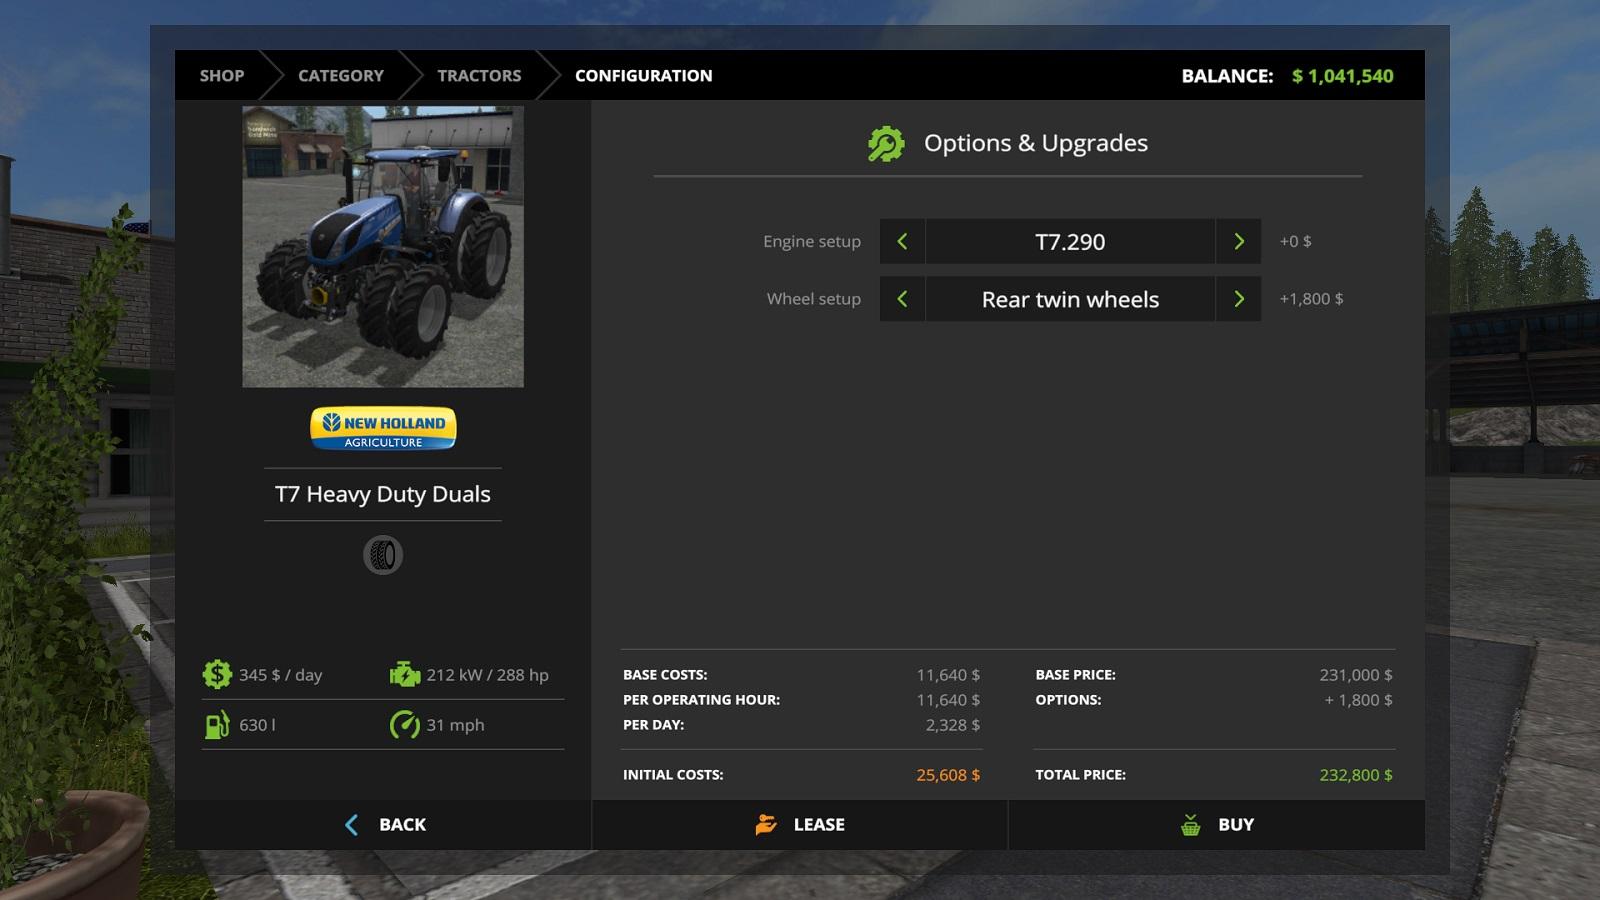Click the hand icon on Lease
The image size is (1600, 900).
[x=766, y=825]
